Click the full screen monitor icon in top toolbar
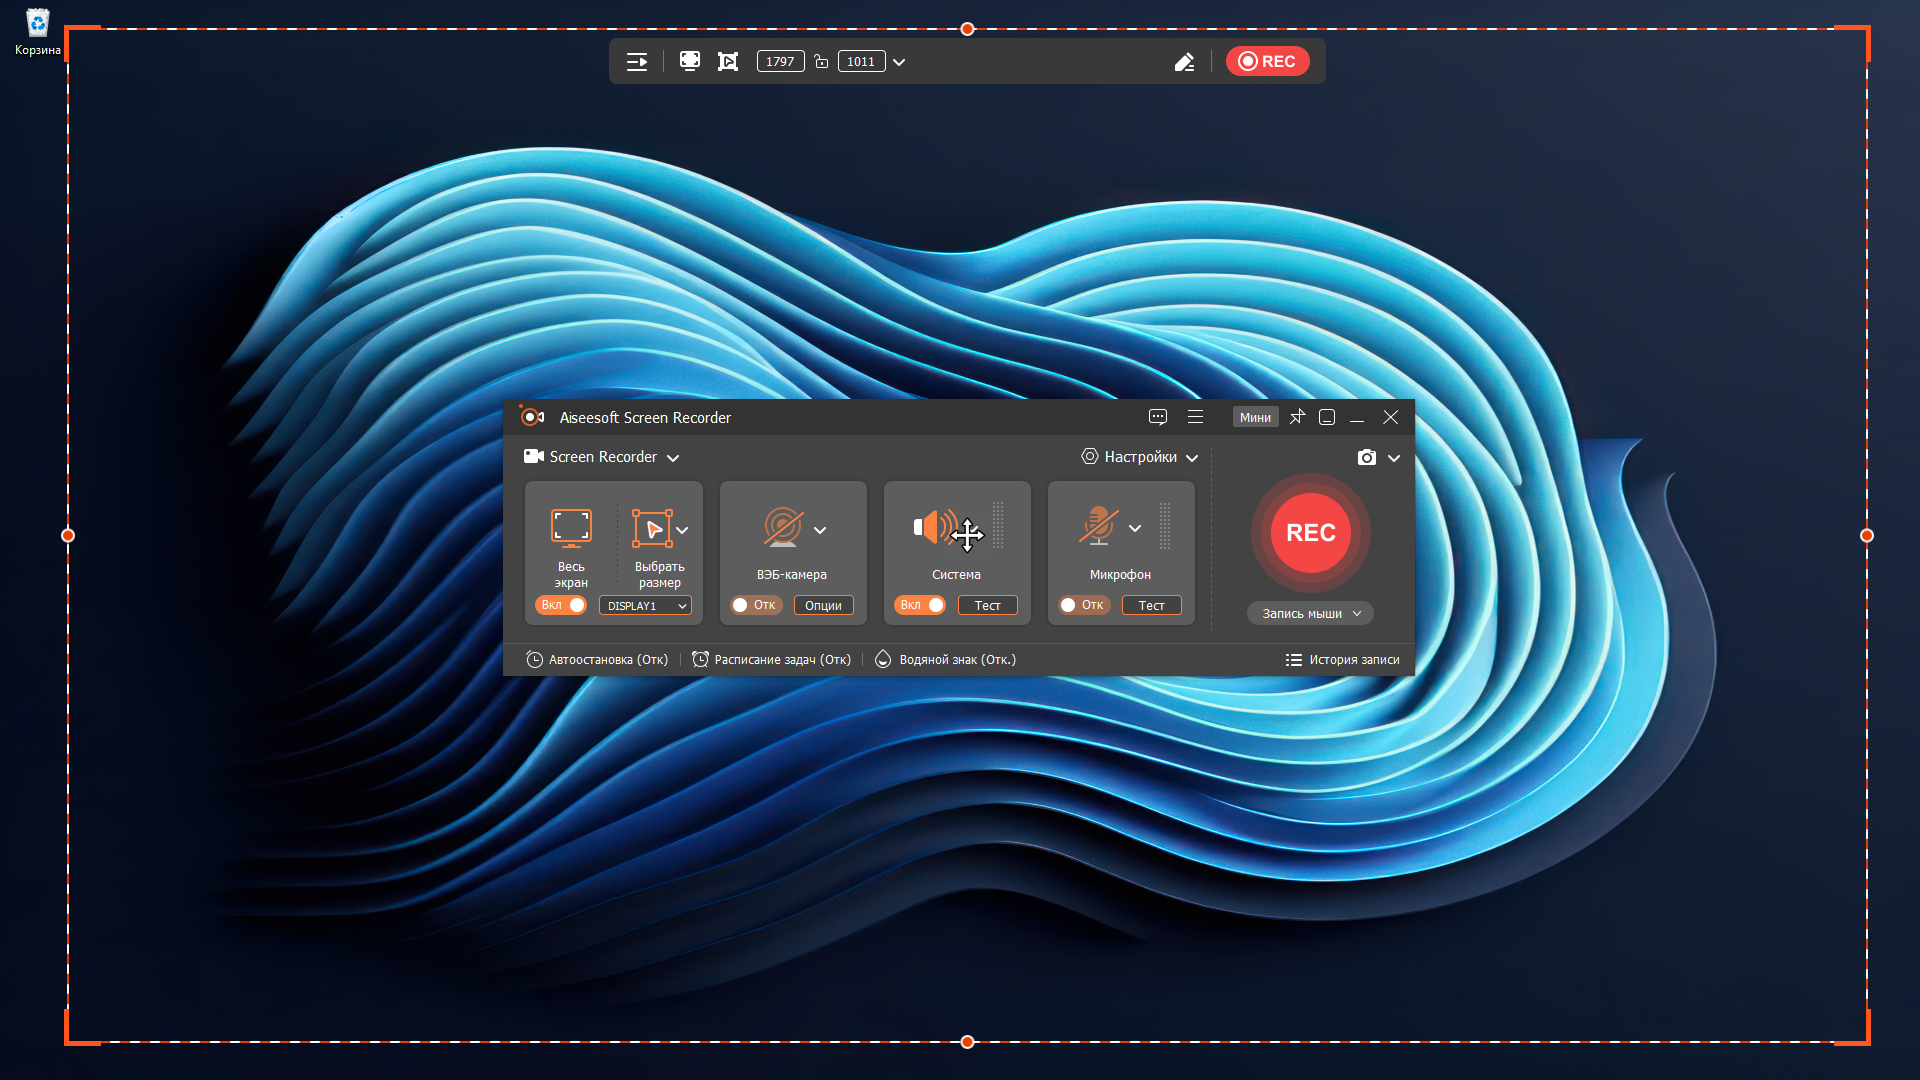The image size is (1920, 1080). tap(689, 61)
